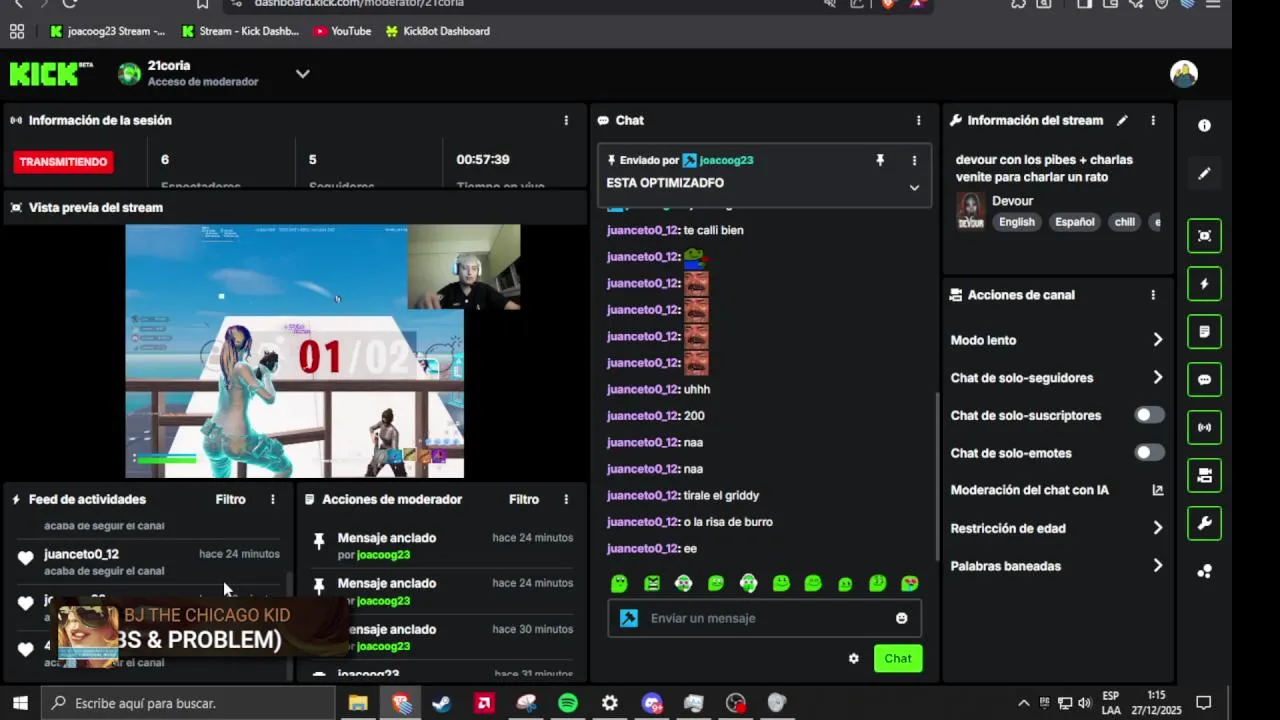The width and height of the screenshot is (1280, 720).
Task: Open KickBot Dashboard bookmark
Action: tap(437, 31)
